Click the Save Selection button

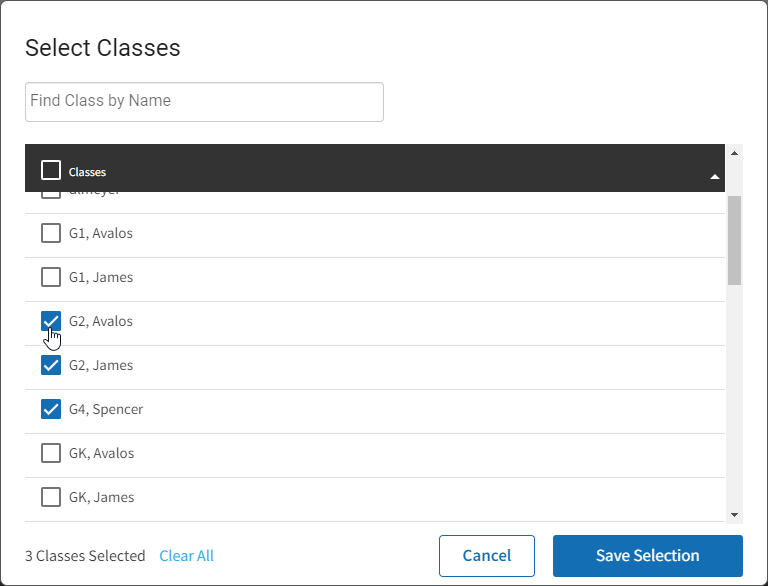point(647,556)
